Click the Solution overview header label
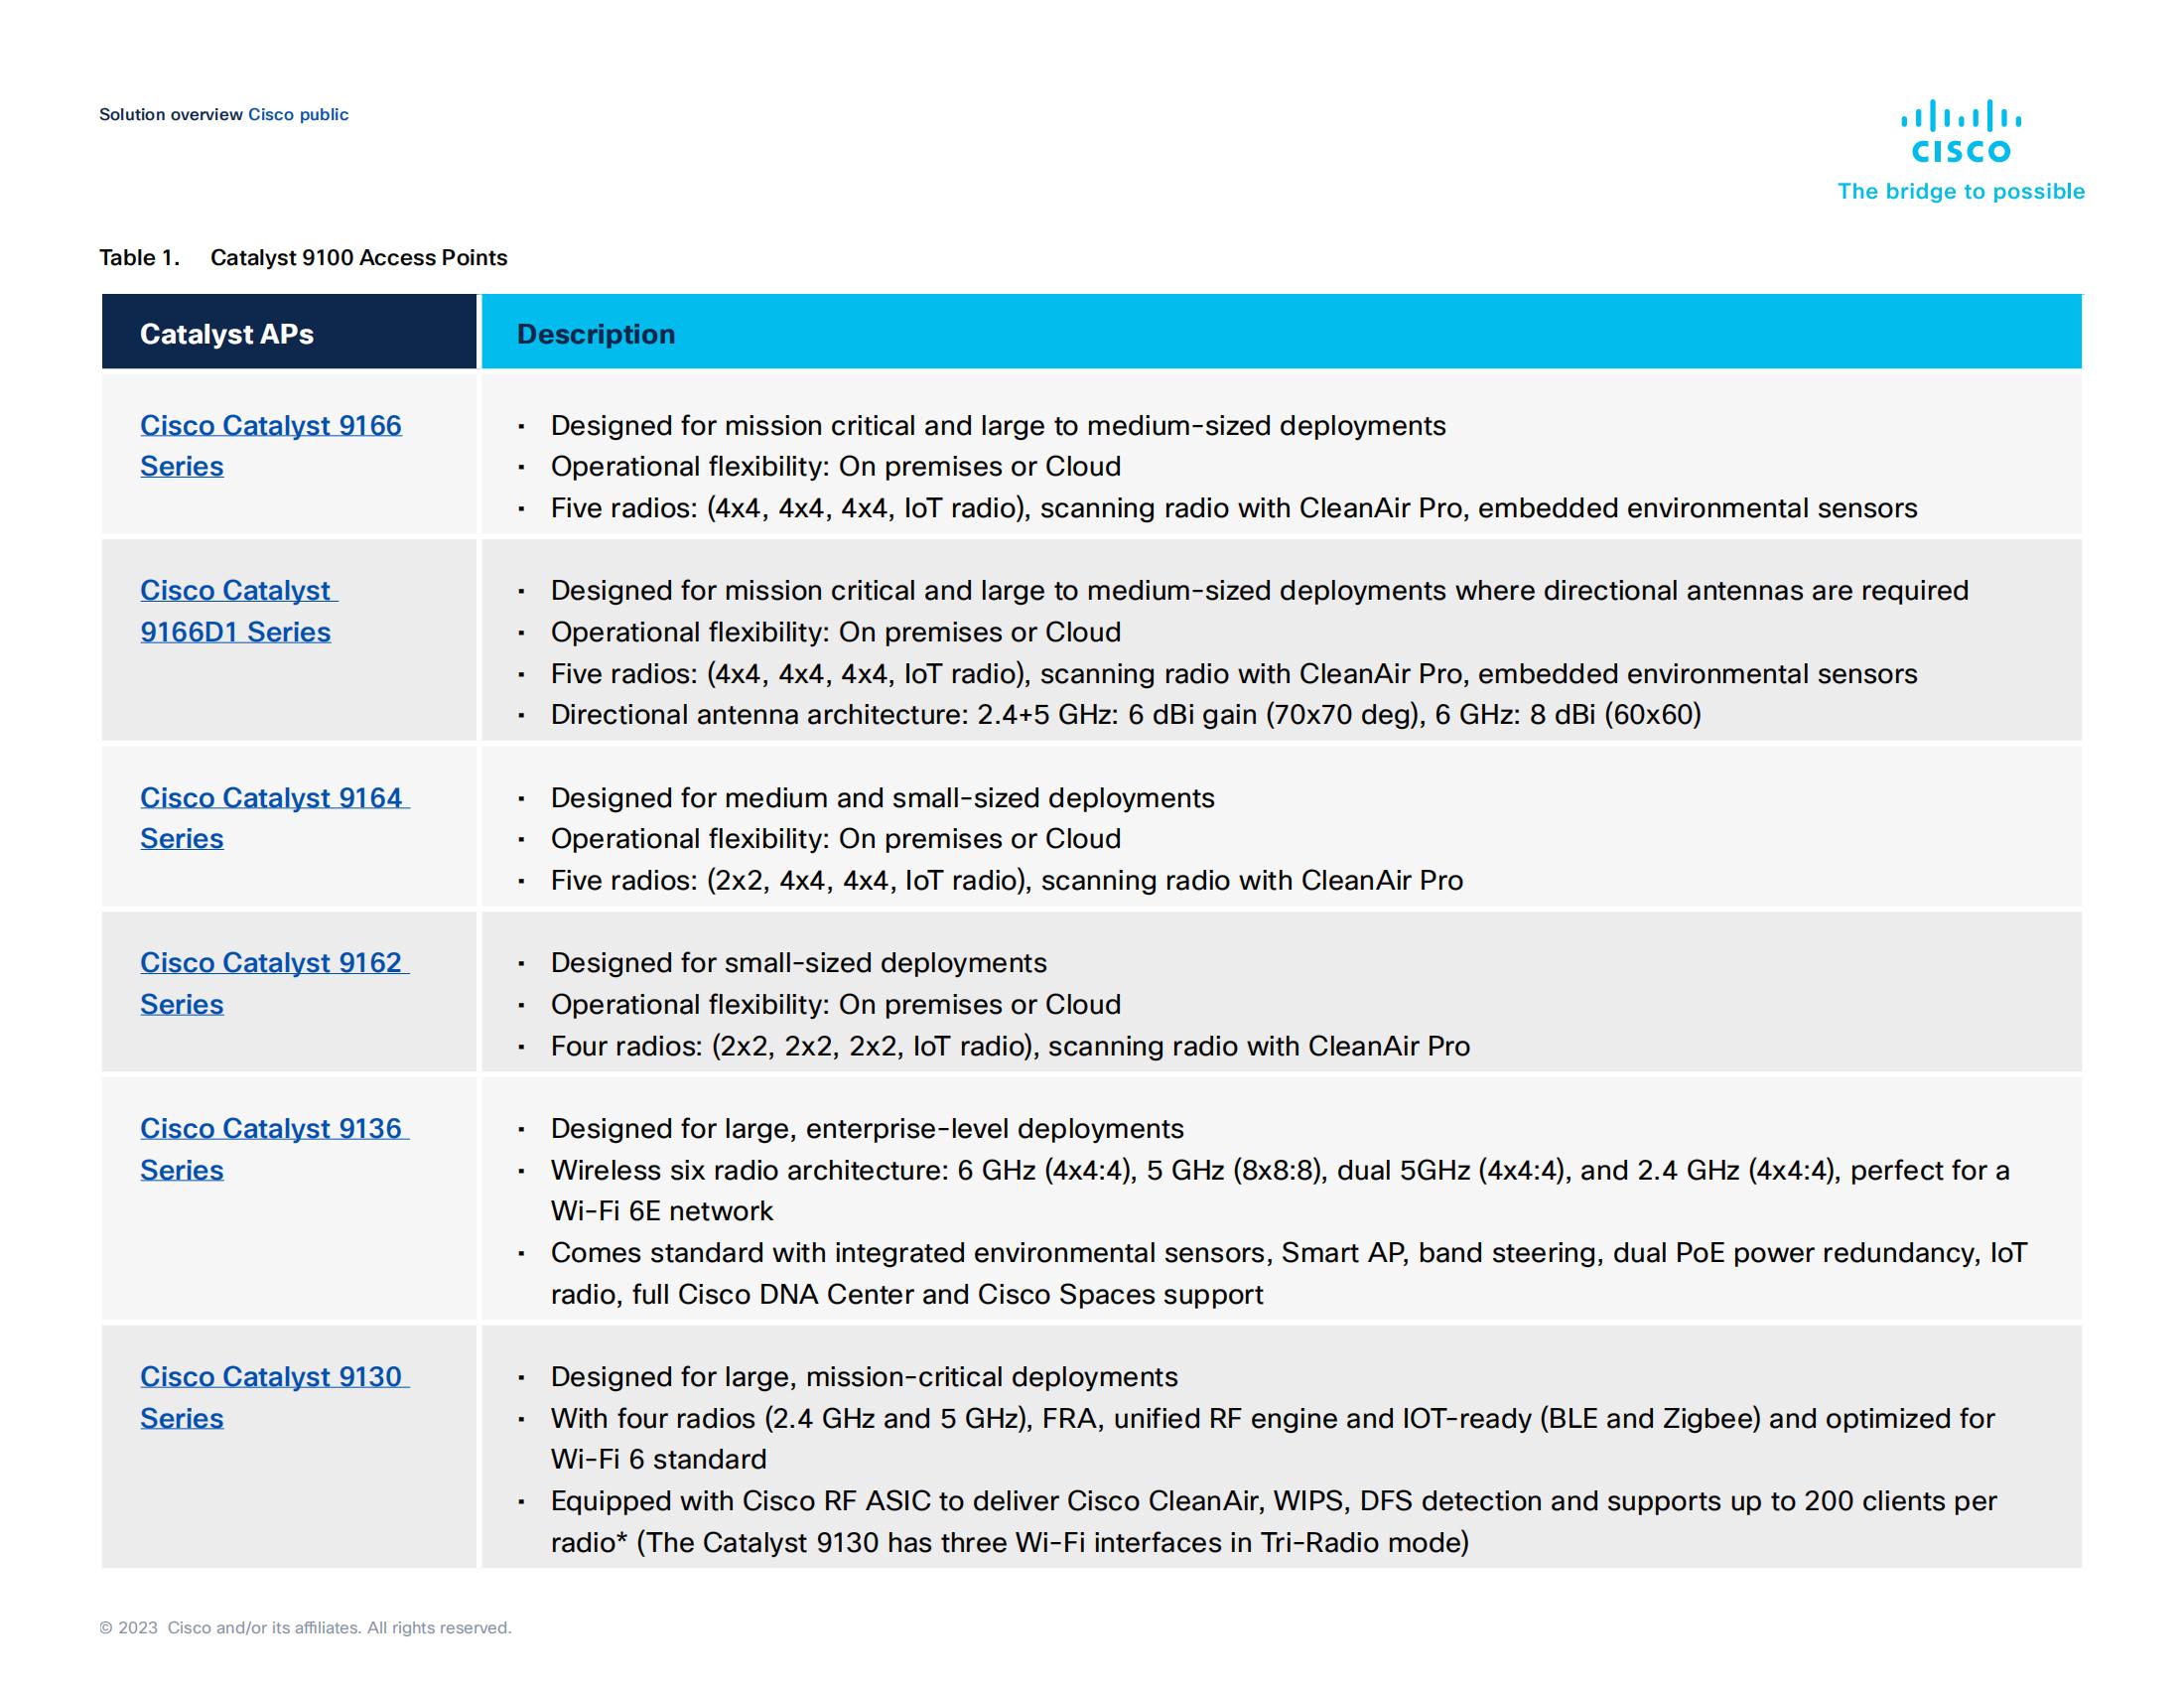The height and width of the screenshot is (1688, 2184). (170, 115)
